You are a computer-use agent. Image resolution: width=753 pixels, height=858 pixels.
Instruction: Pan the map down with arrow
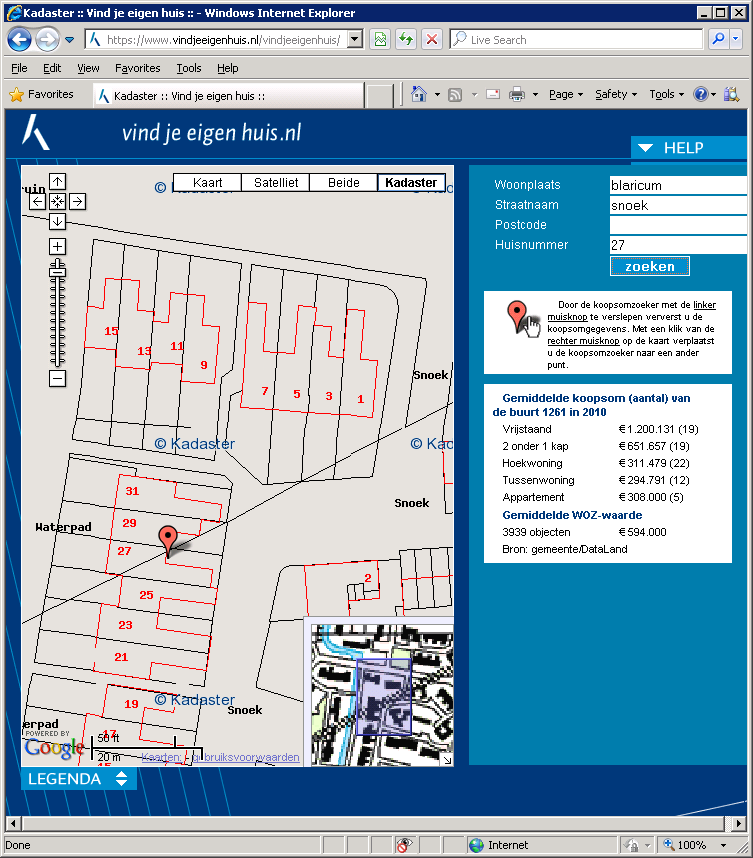(57, 222)
